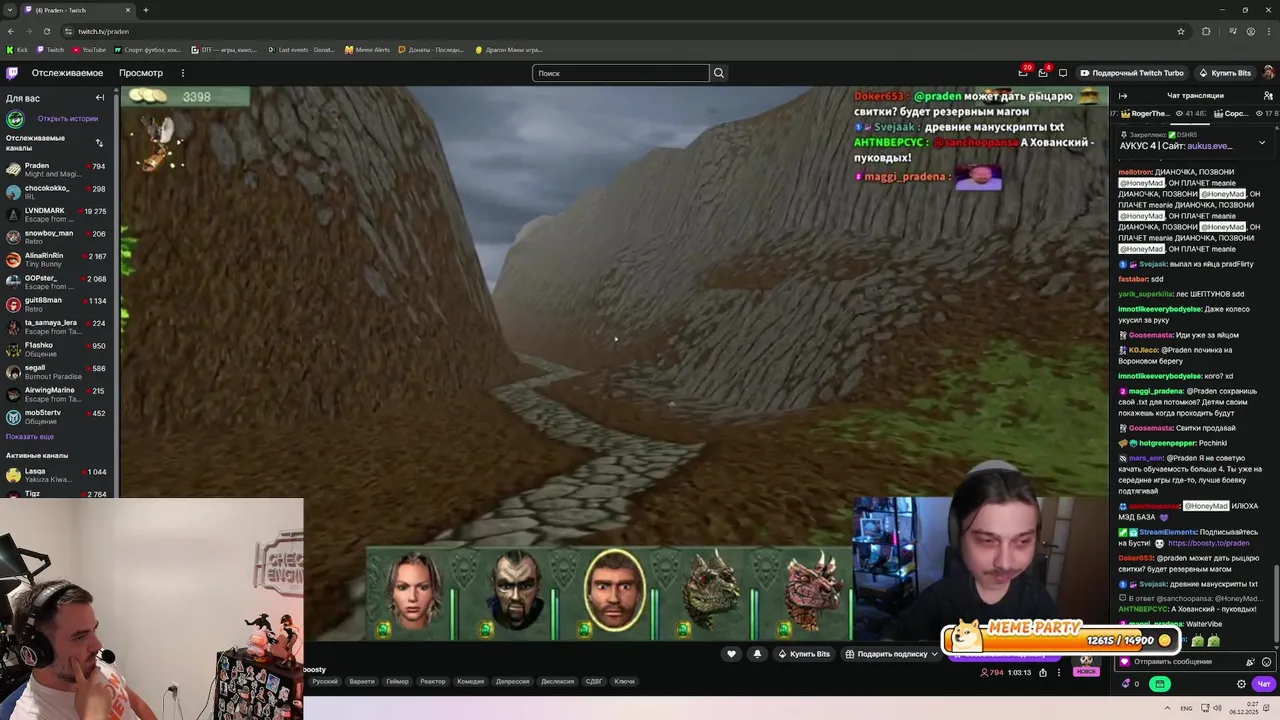
Task: Click Варьете stream tag
Action: point(362,682)
